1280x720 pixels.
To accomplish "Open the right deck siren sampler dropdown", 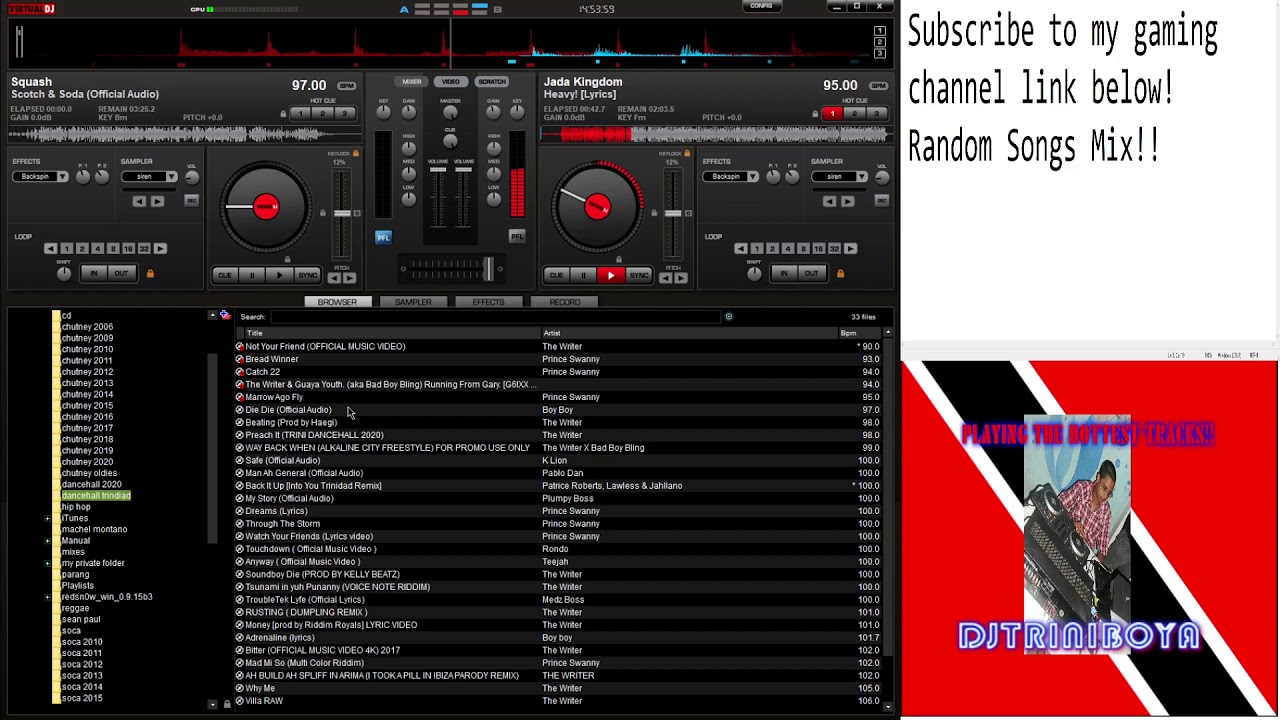I will click(862, 177).
